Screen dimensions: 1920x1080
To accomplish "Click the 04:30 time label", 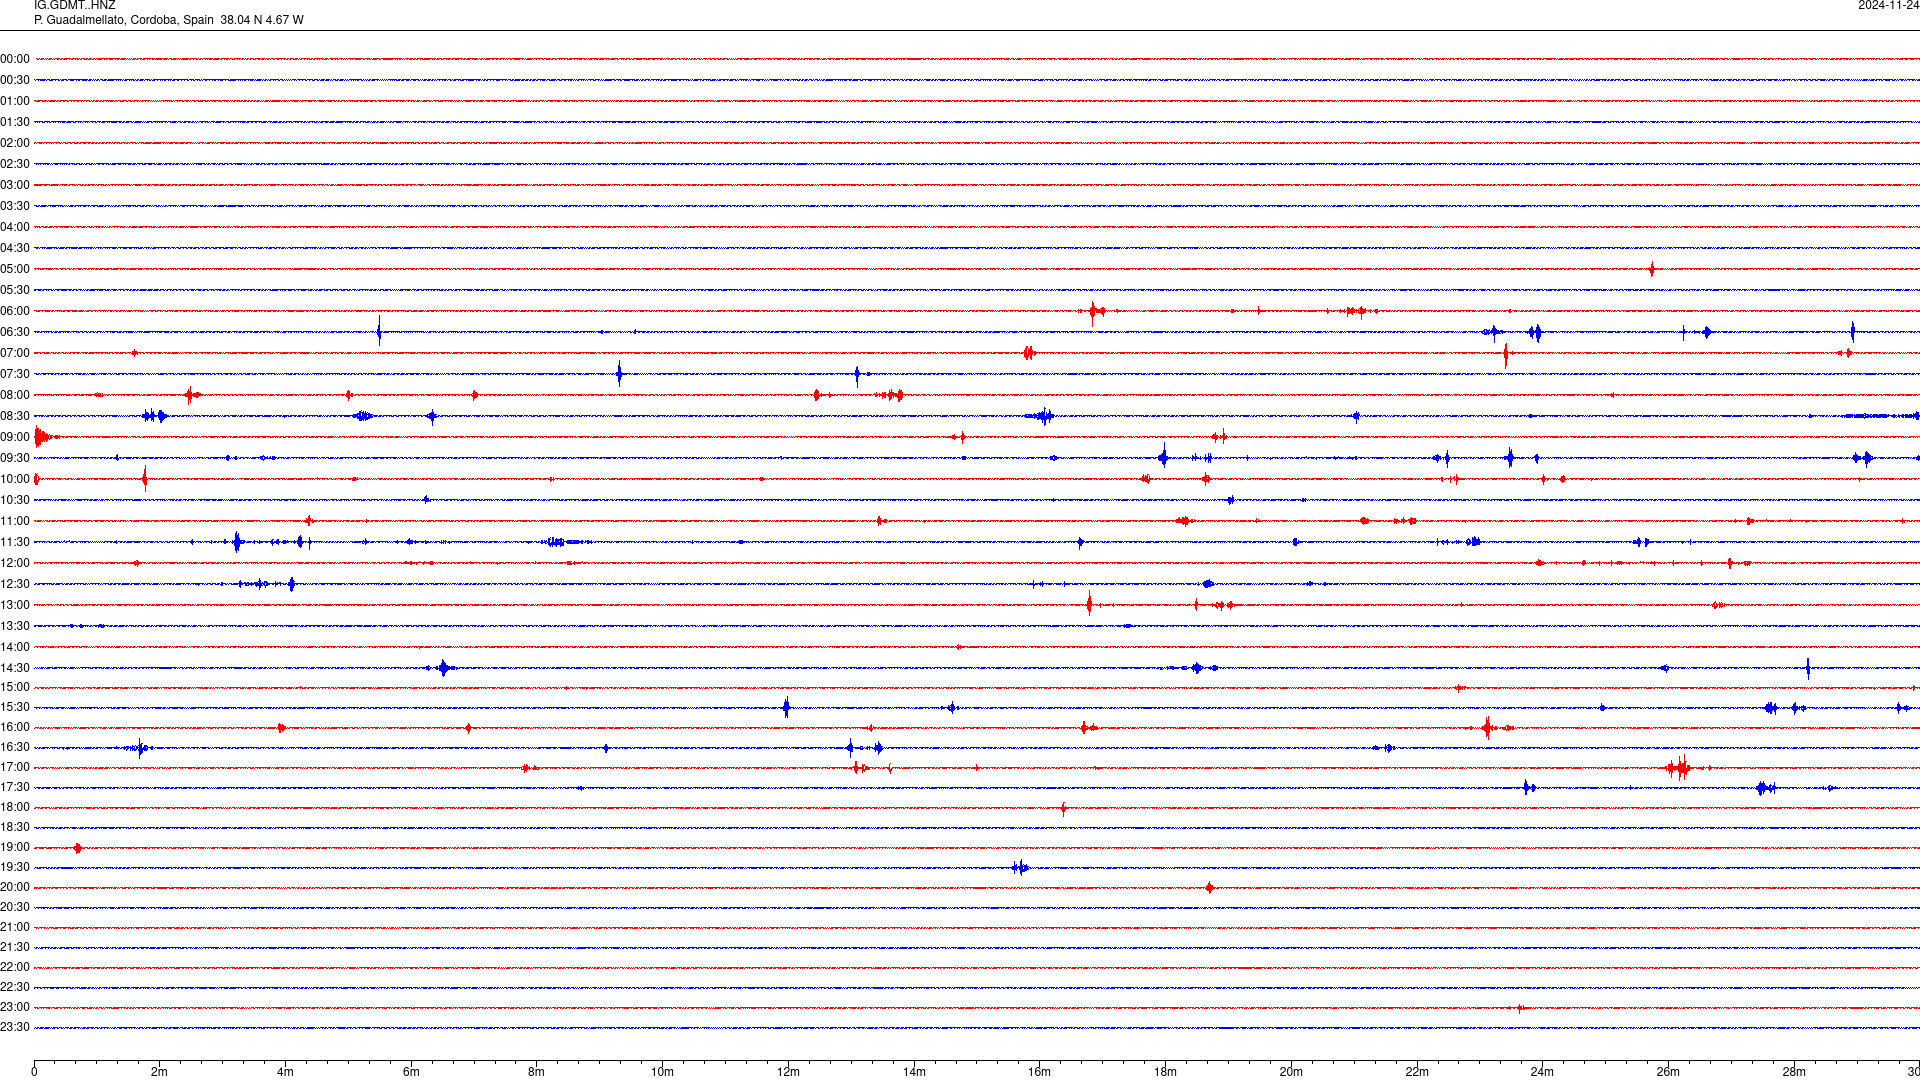I will coord(15,248).
